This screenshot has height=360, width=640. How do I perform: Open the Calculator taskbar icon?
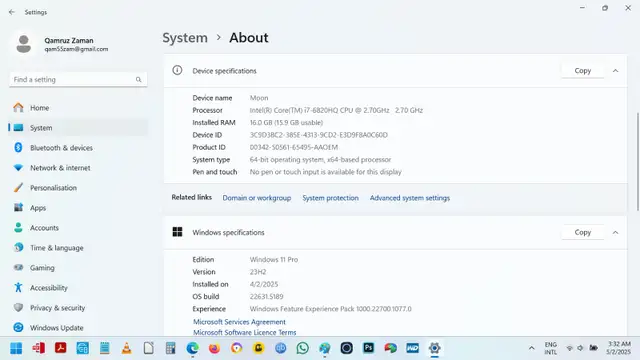pos(171,348)
